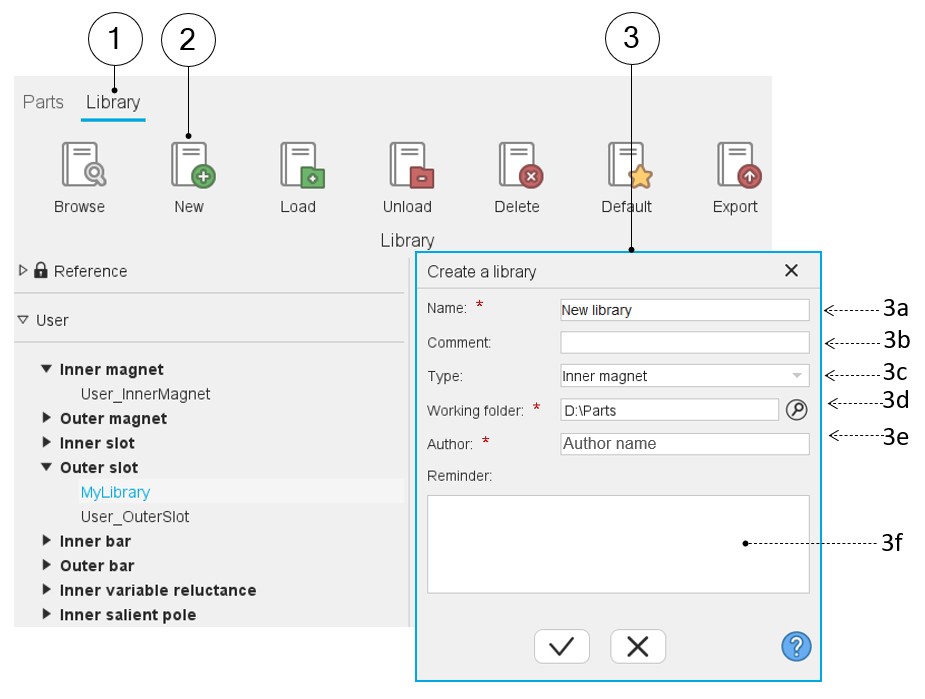Click the Delete library icon
This screenshot has width=925, height=699.
coord(518,165)
